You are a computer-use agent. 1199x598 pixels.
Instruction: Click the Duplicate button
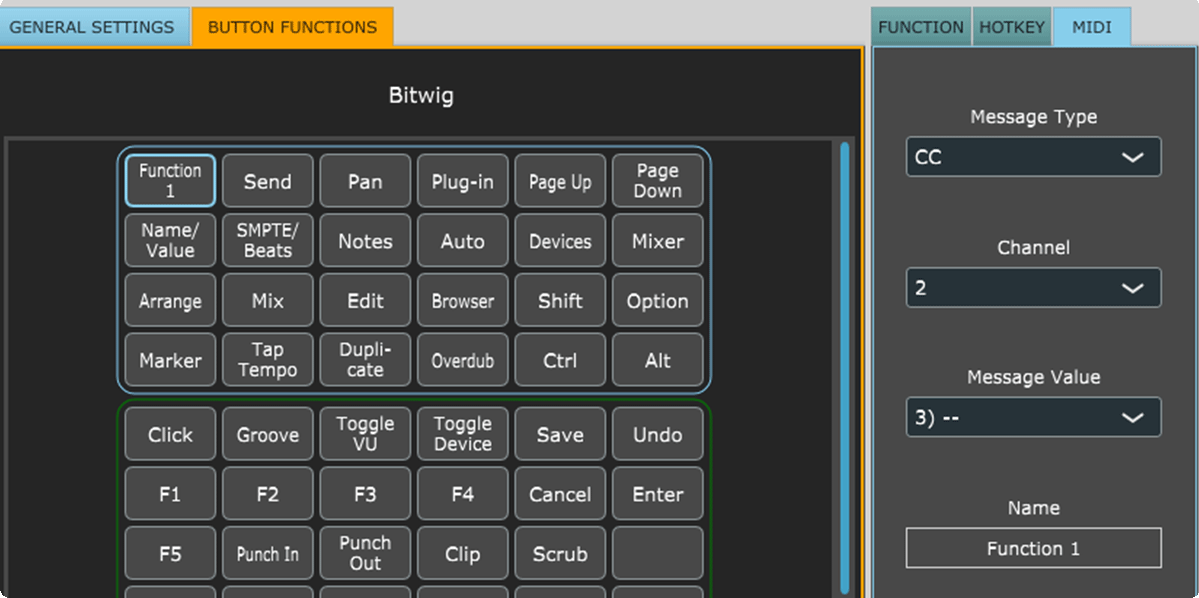365,359
